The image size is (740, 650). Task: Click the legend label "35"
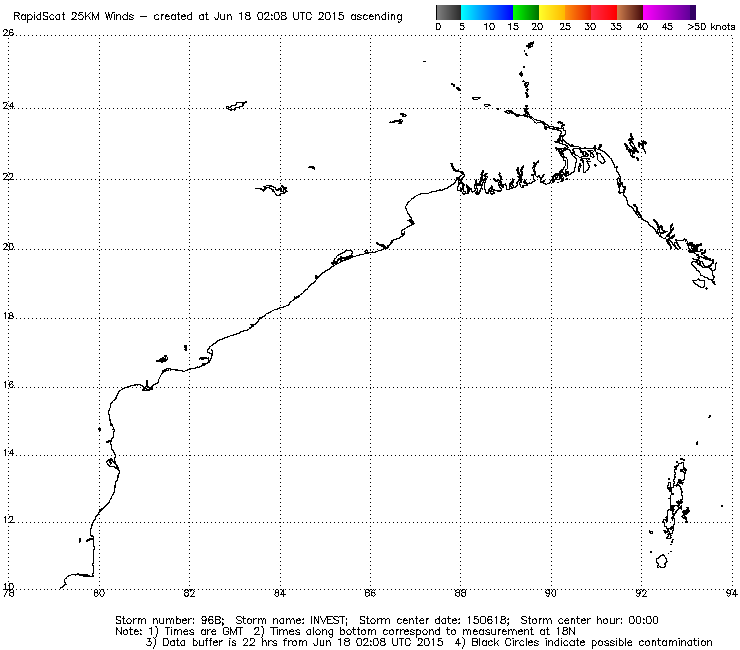[x=616, y=27]
